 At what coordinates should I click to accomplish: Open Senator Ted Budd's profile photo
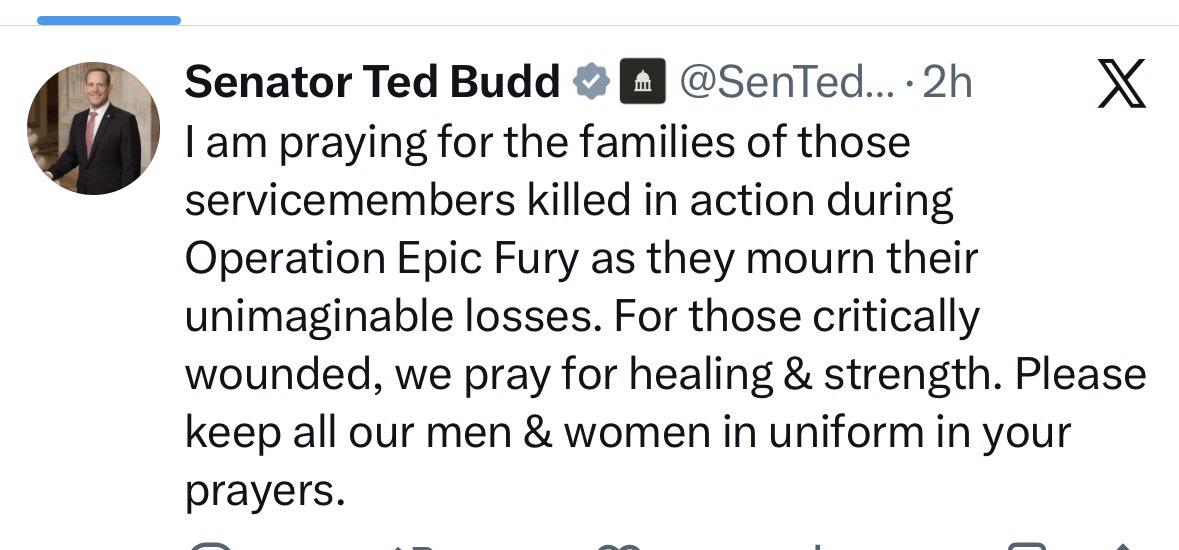tap(93, 128)
